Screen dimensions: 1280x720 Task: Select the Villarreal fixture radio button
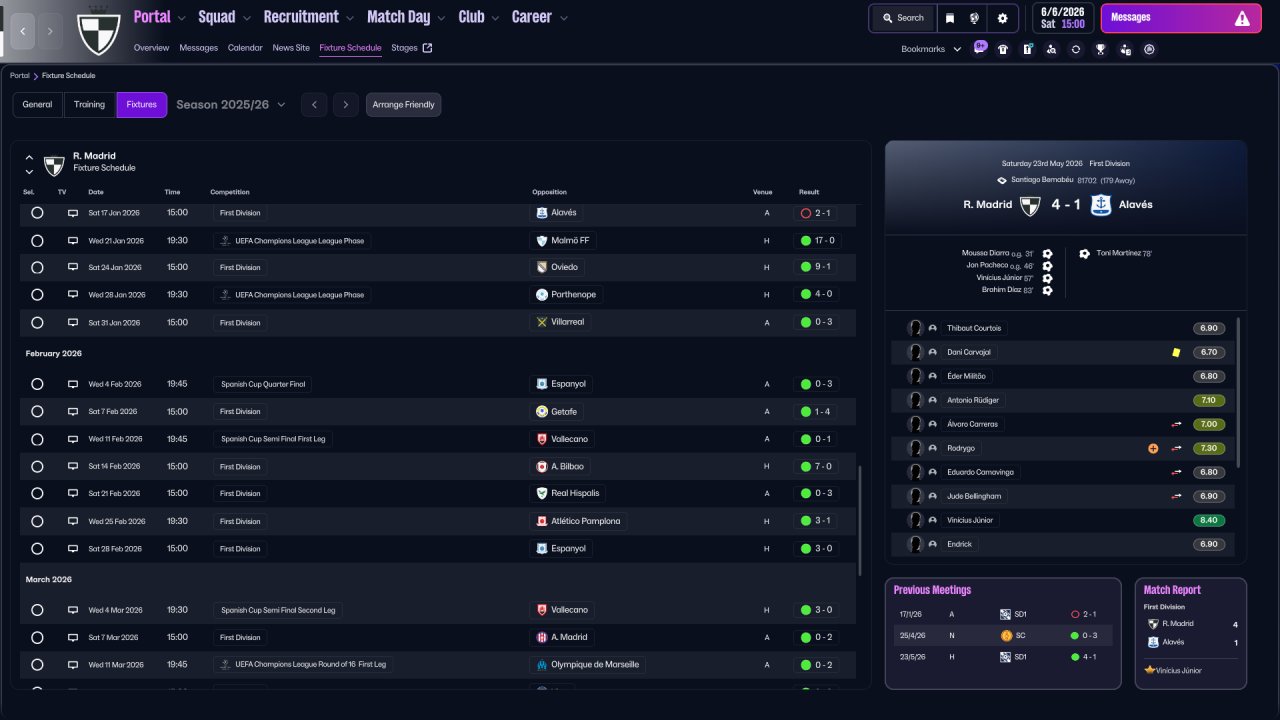(37, 323)
